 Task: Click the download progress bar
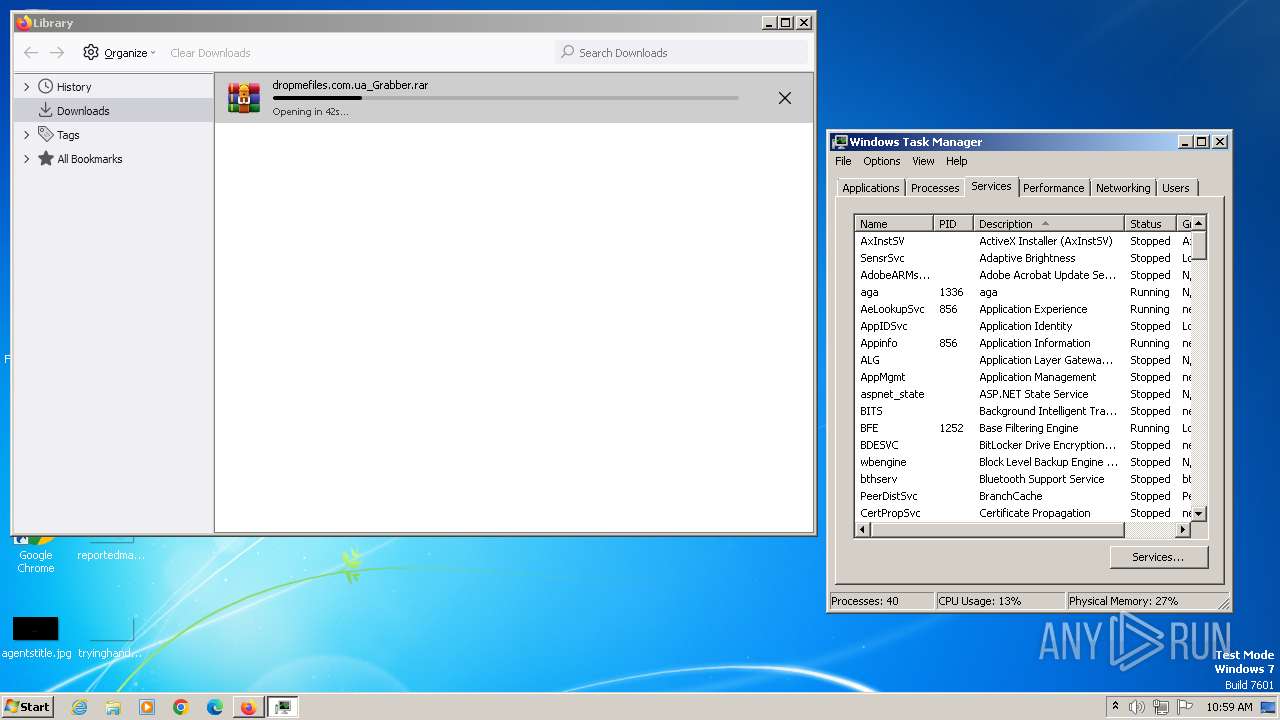(x=506, y=98)
